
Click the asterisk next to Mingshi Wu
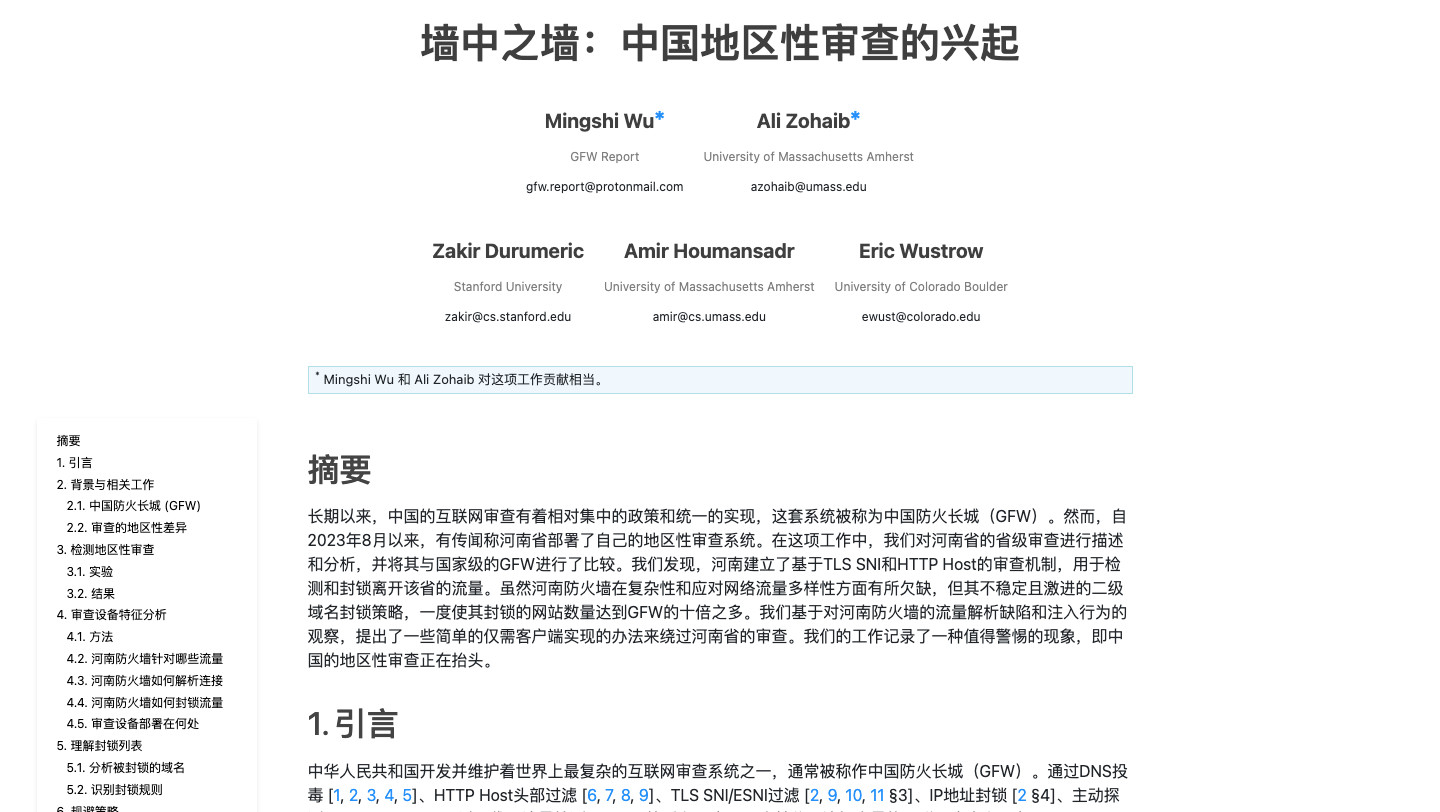coord(660,119)
